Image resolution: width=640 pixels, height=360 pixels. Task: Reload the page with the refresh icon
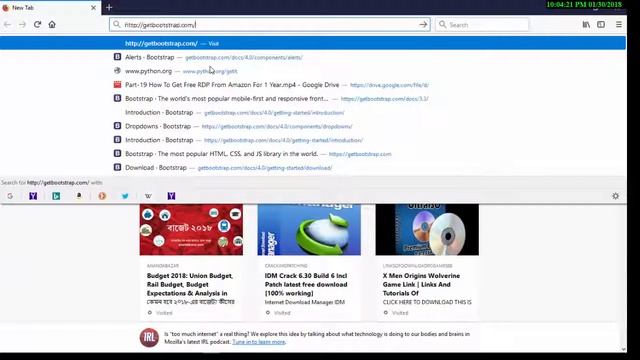coord(37,24)
